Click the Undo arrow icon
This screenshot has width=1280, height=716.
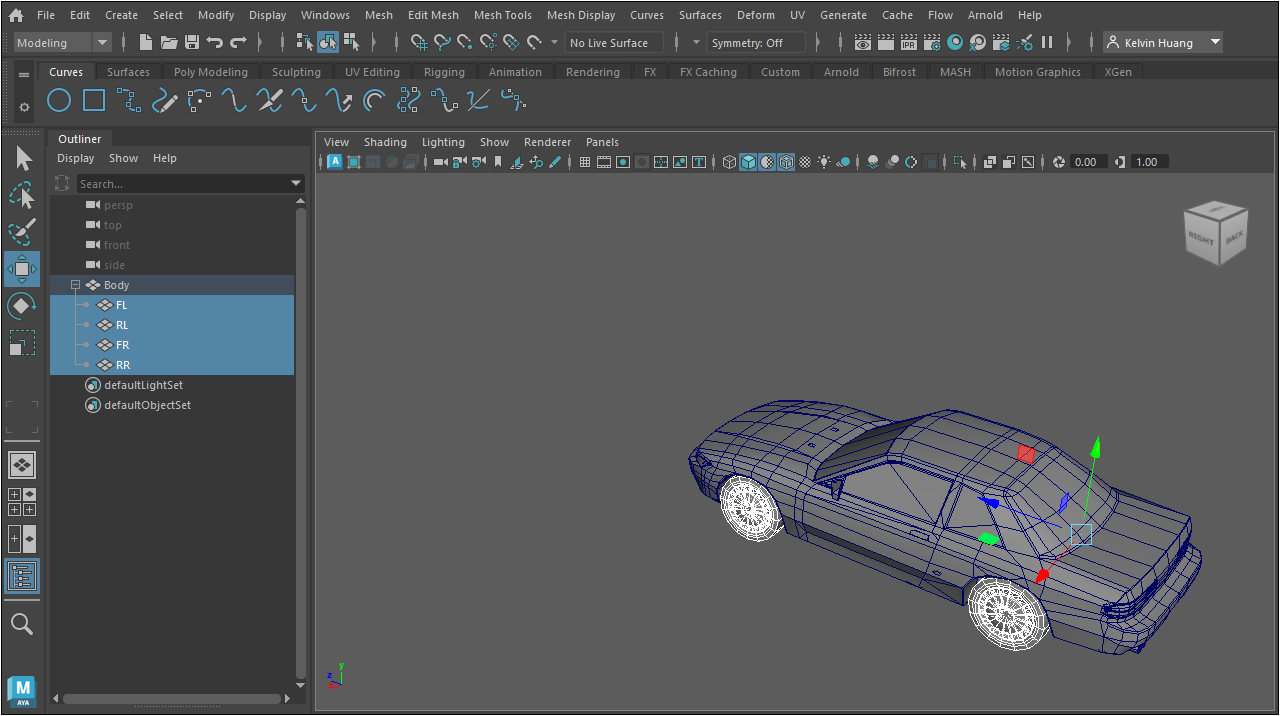215,43
